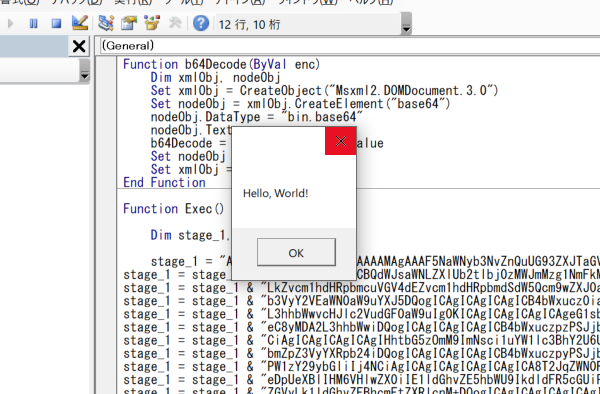This screenshot has width=600, height=394.
Task: Click the stage_1 line starting "b3VyY2VEaWN0"
Action: tap(361, 301)
